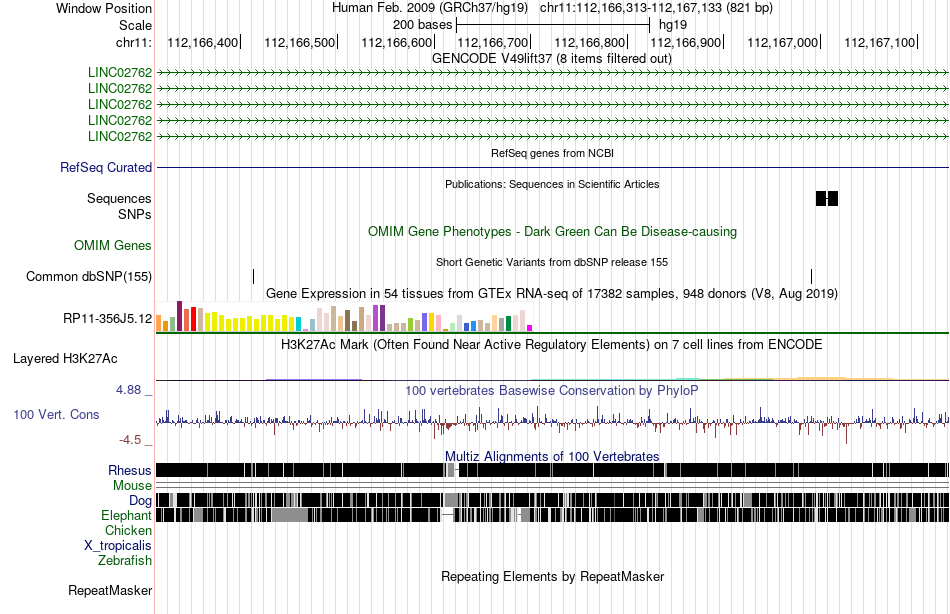950x614 pixels.
Task: Click the RepeatMasker track label
Action: point(110,591)
